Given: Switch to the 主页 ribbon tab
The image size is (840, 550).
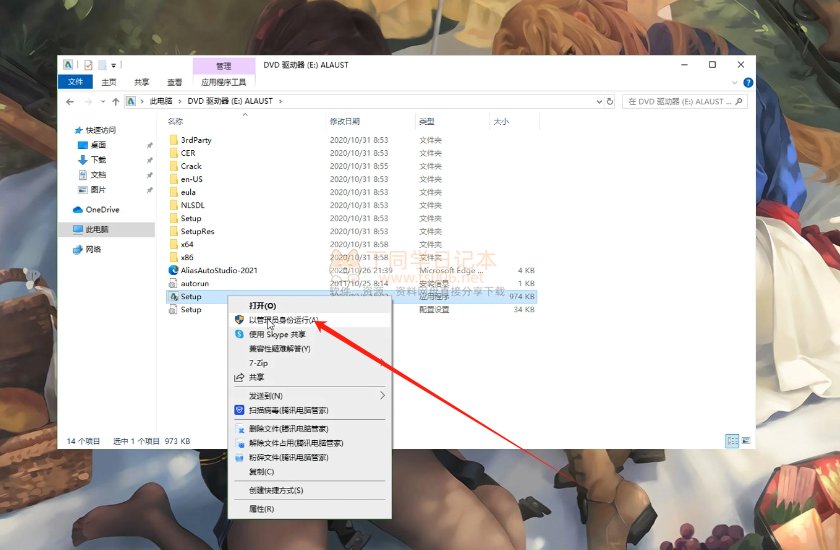Looking at the screenshot, I should [x=109, y=82].
